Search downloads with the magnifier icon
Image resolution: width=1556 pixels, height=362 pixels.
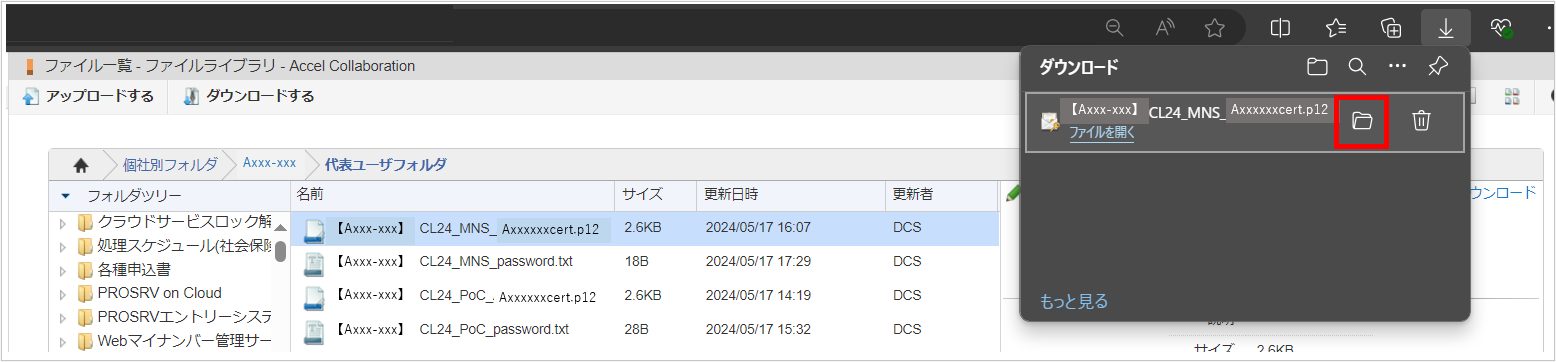[1357, 67]
